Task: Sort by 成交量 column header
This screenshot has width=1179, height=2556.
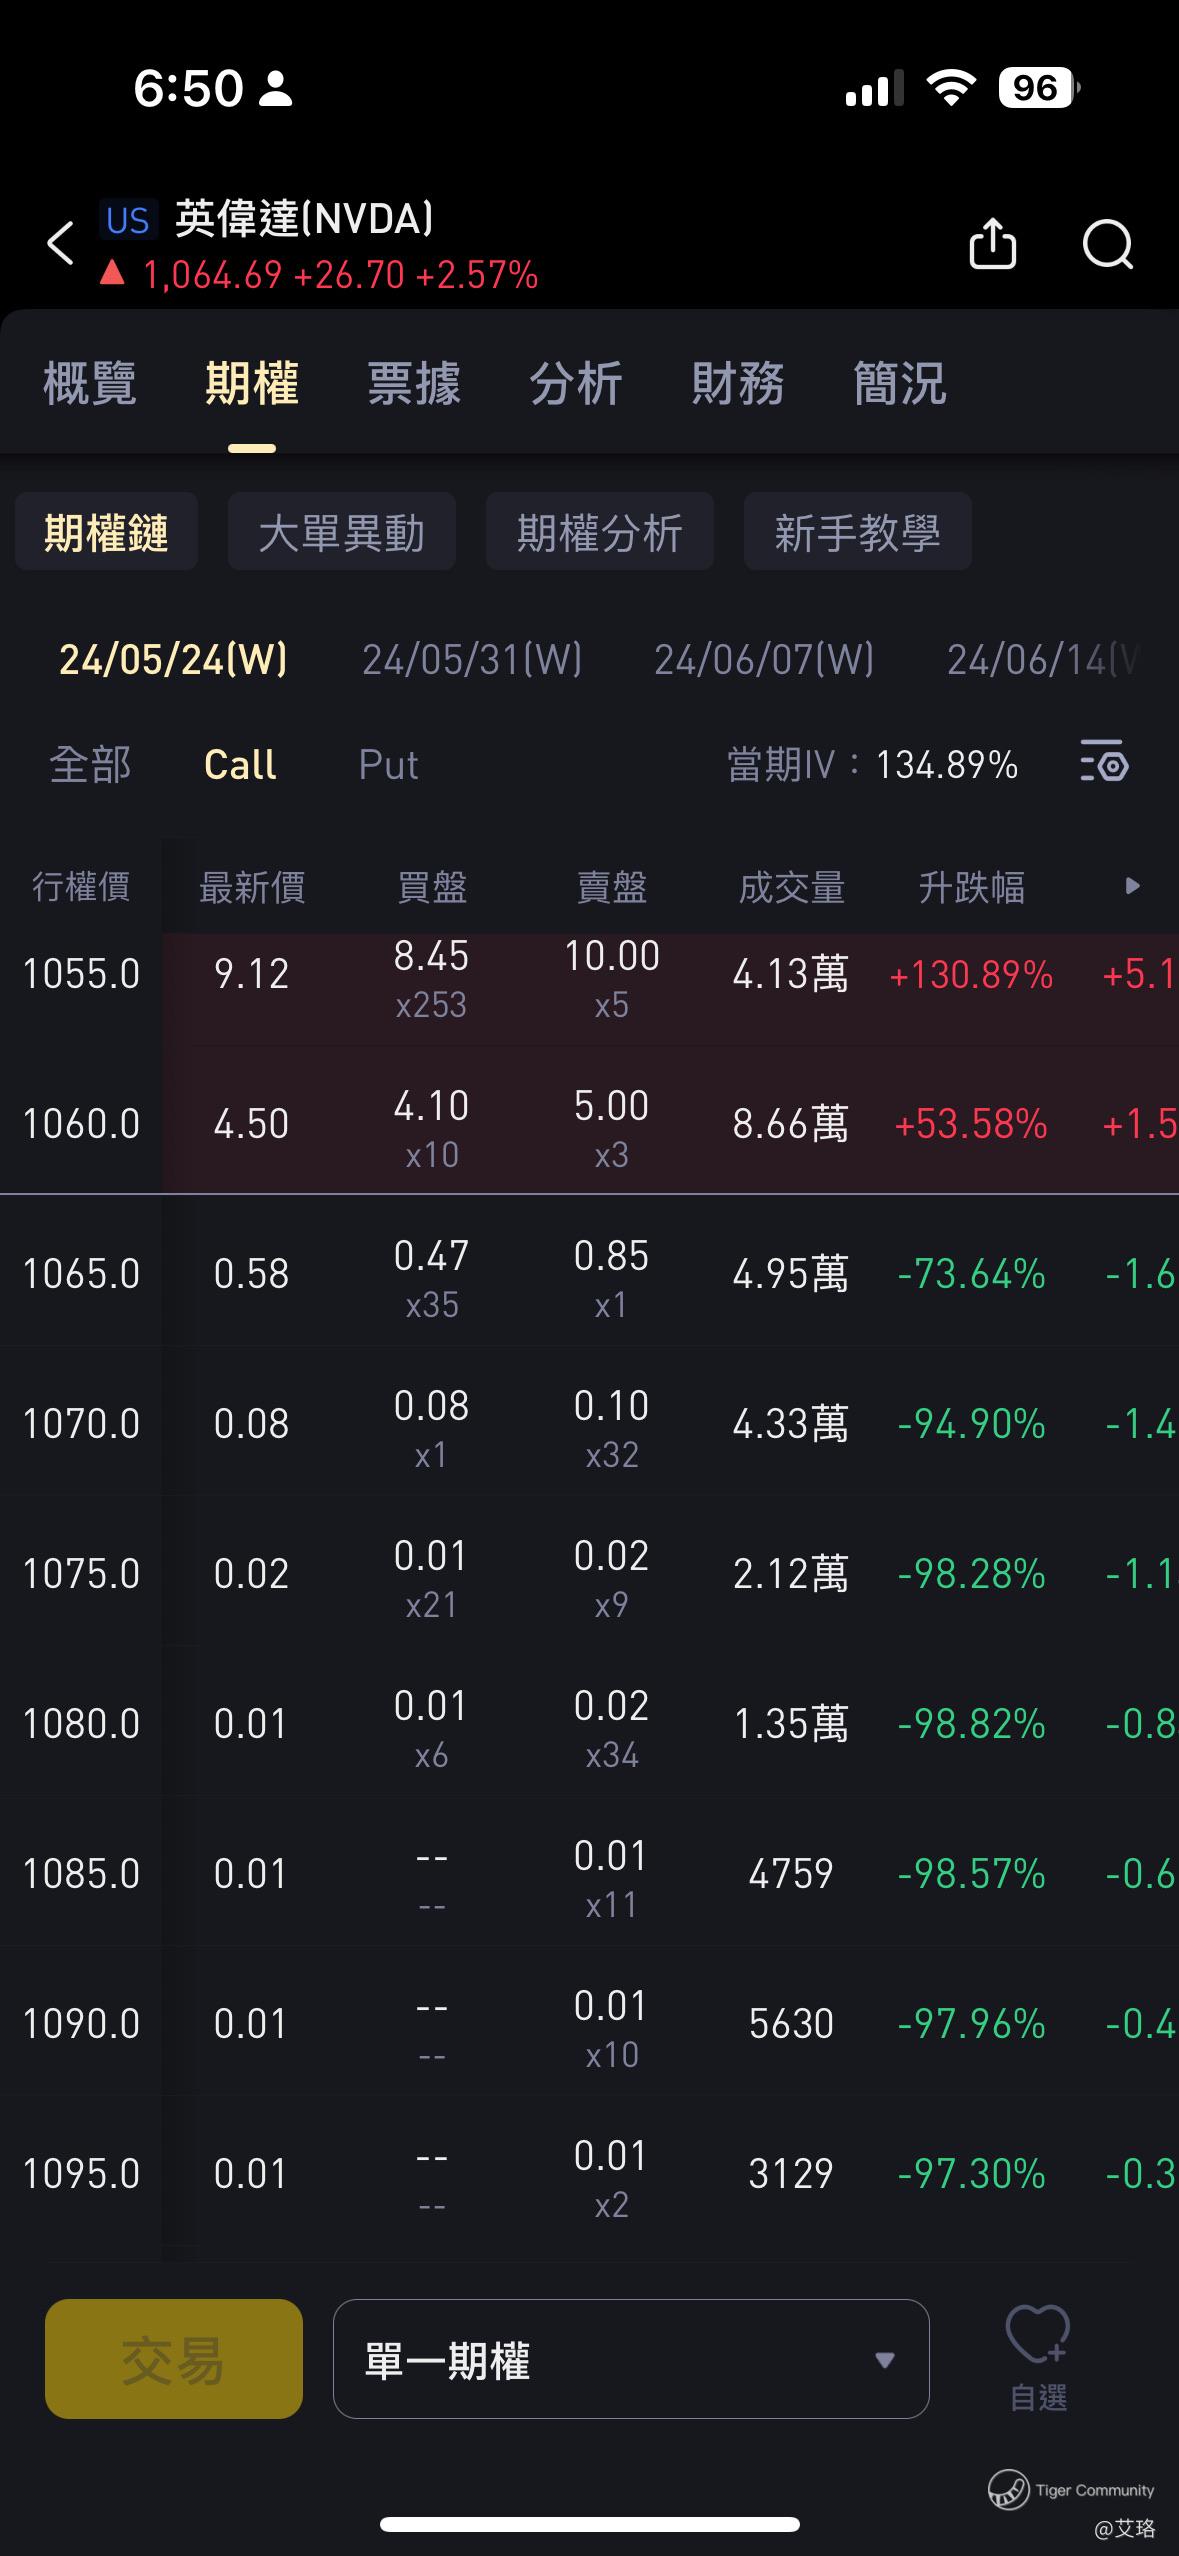Action: pos(791,887)
